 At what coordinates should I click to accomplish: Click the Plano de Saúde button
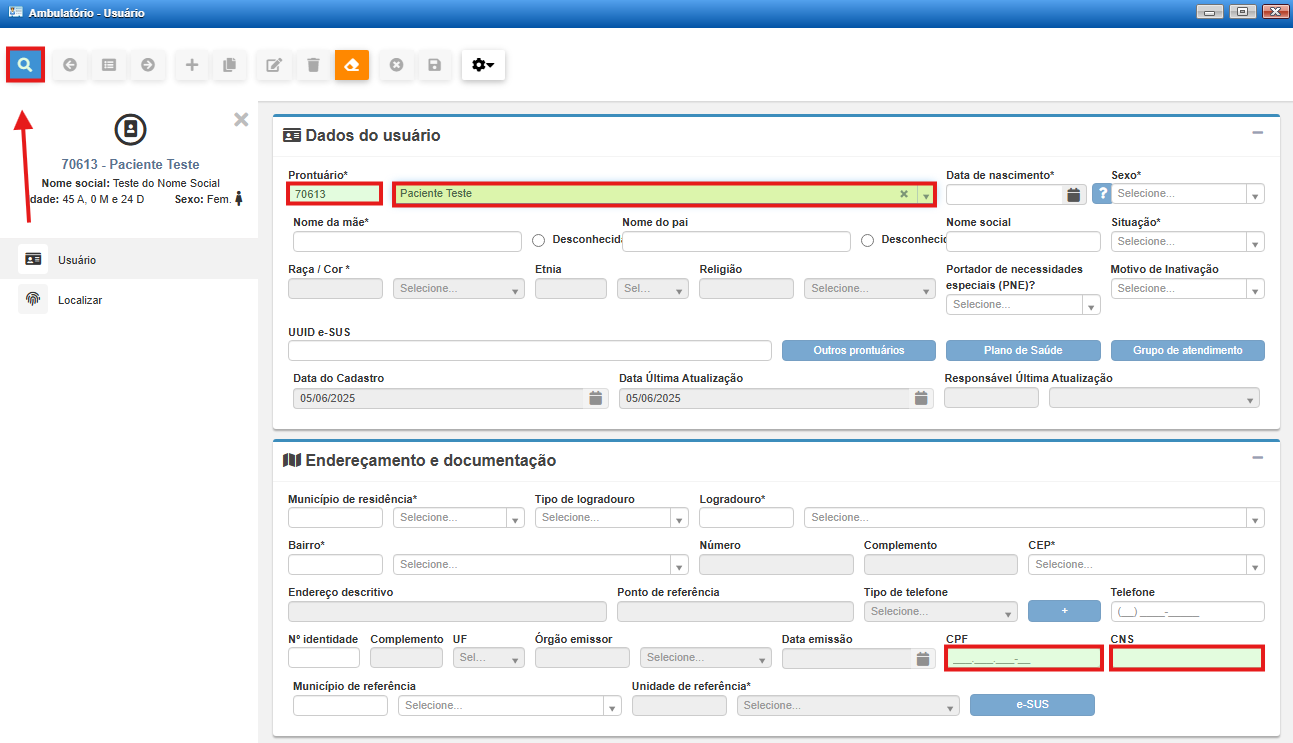(1023, 351)
